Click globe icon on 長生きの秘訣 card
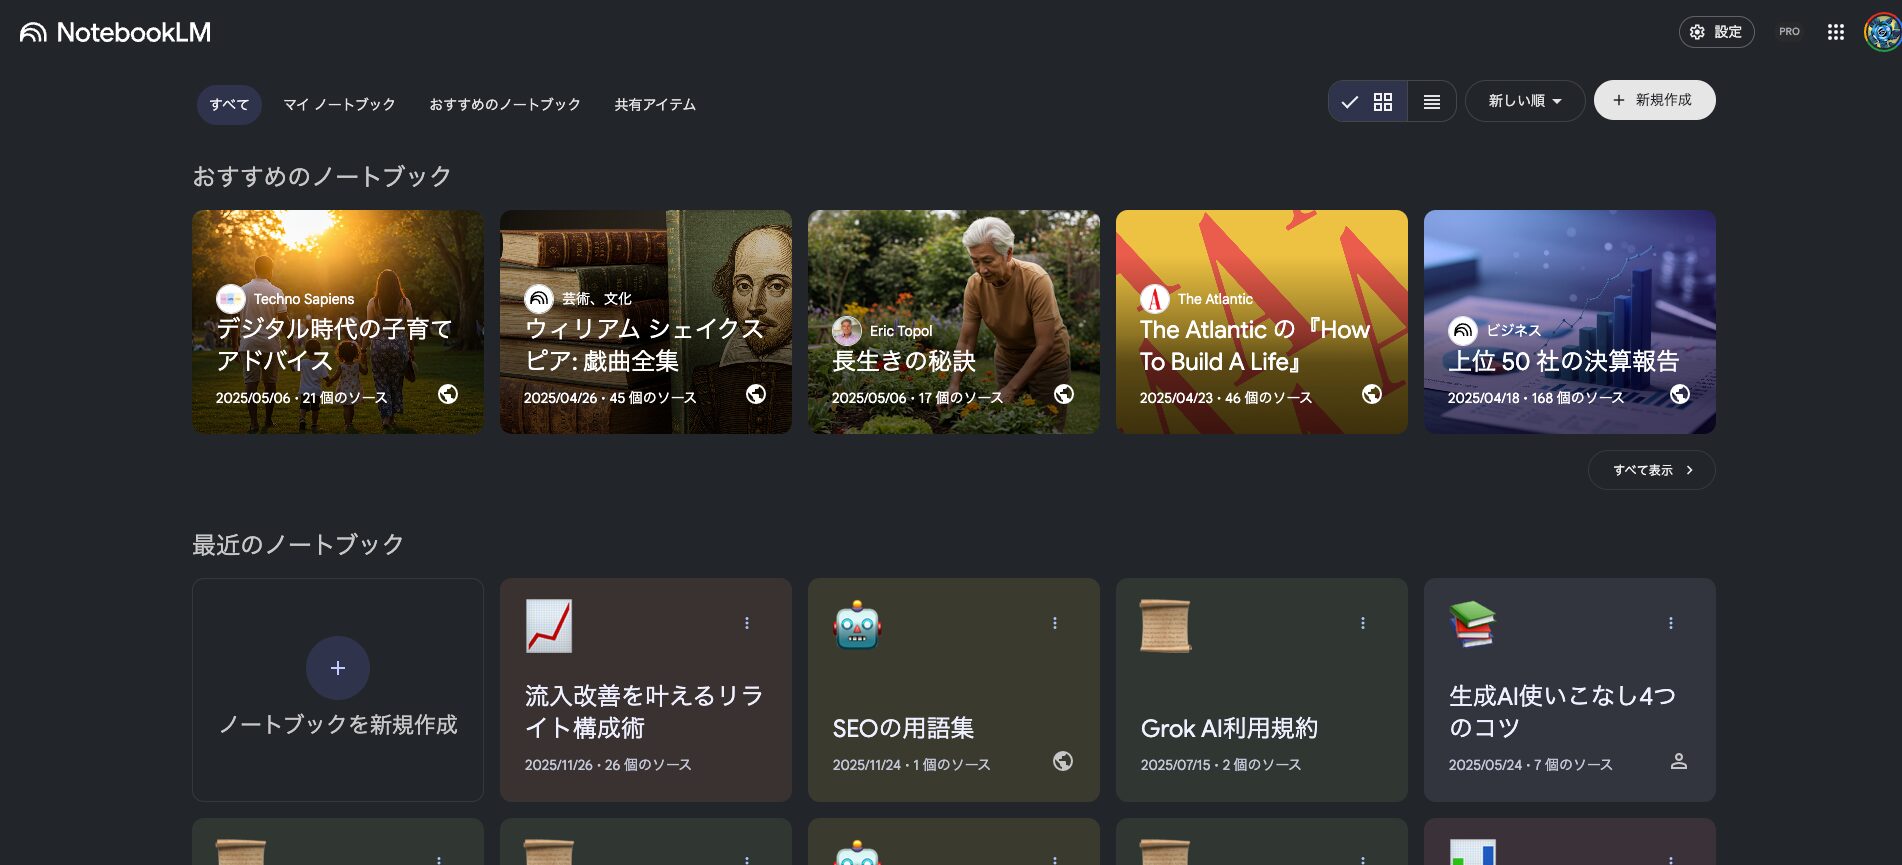 pyautogui.click(x=1064, y=394)
